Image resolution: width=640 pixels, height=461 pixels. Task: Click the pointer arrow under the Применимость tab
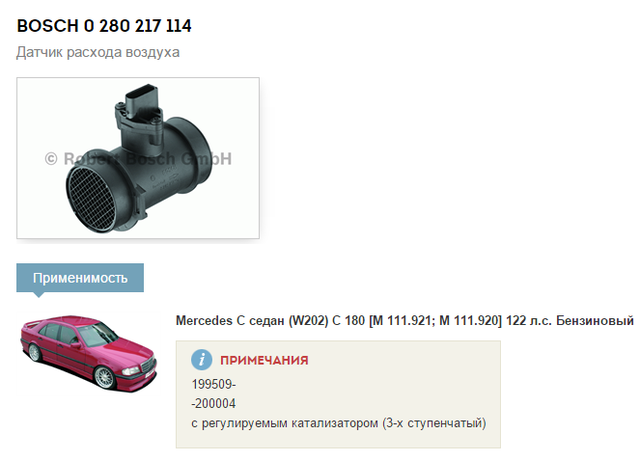click(x=39, y=294)
